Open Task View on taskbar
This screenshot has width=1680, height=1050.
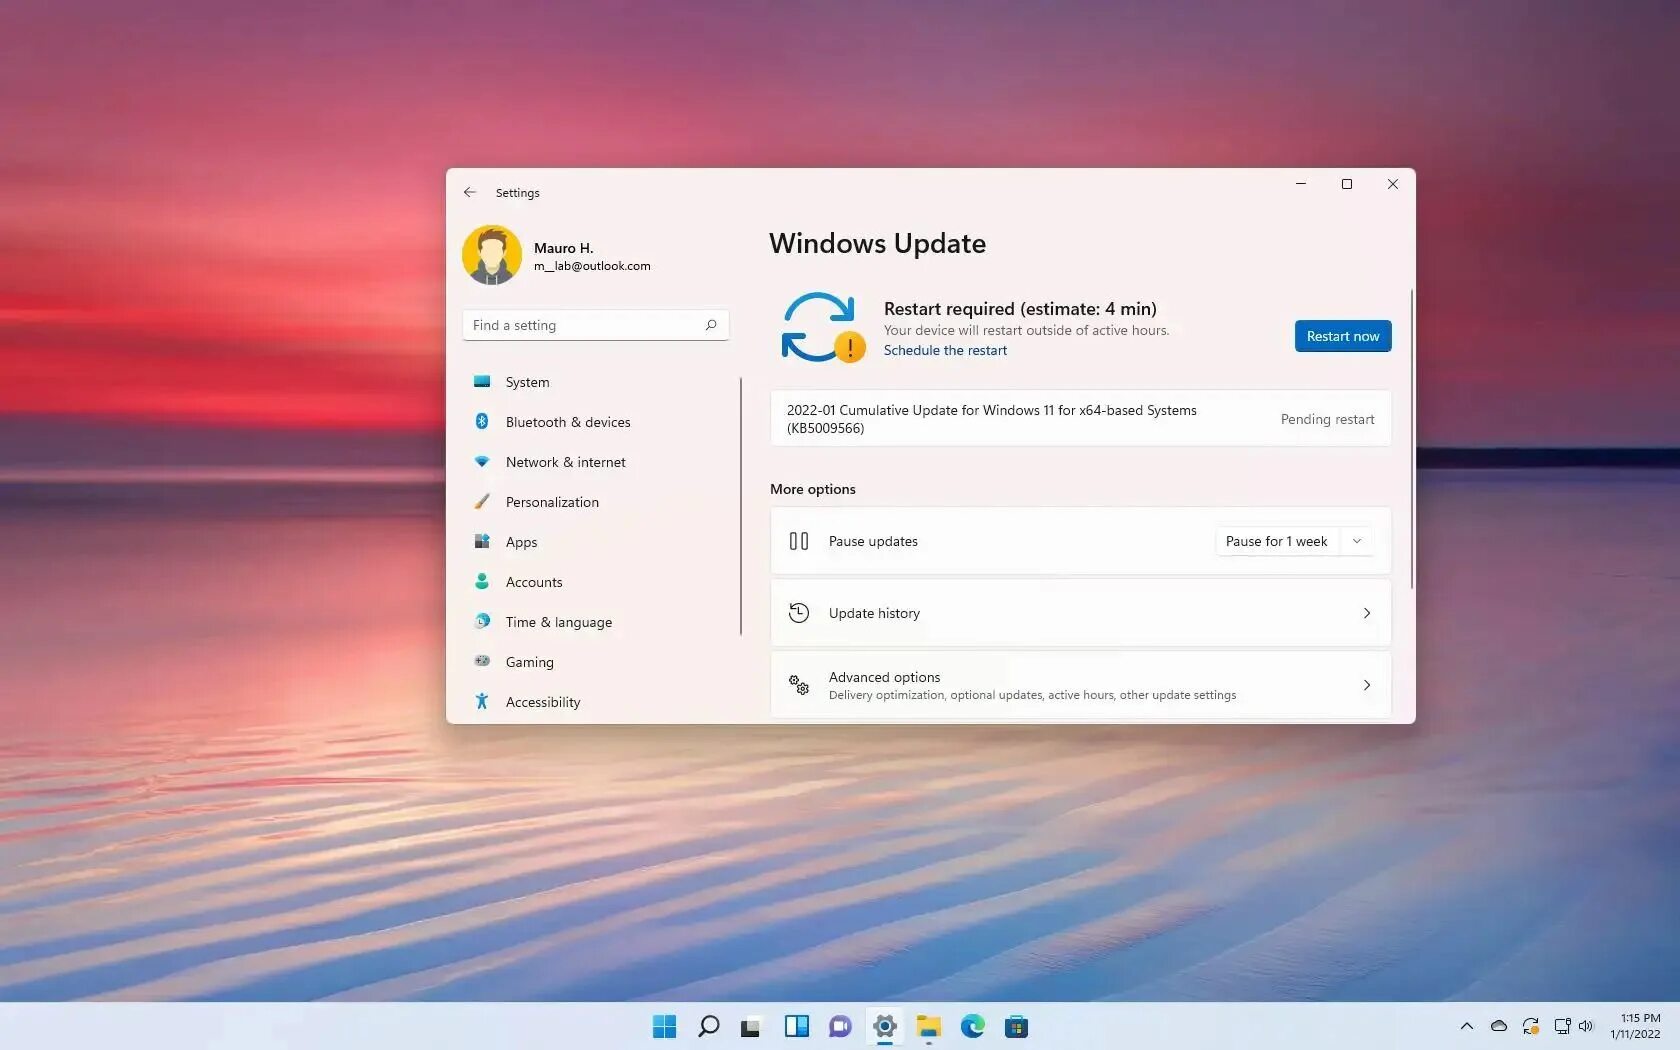pyautogui.click(x=751, y=1026)
